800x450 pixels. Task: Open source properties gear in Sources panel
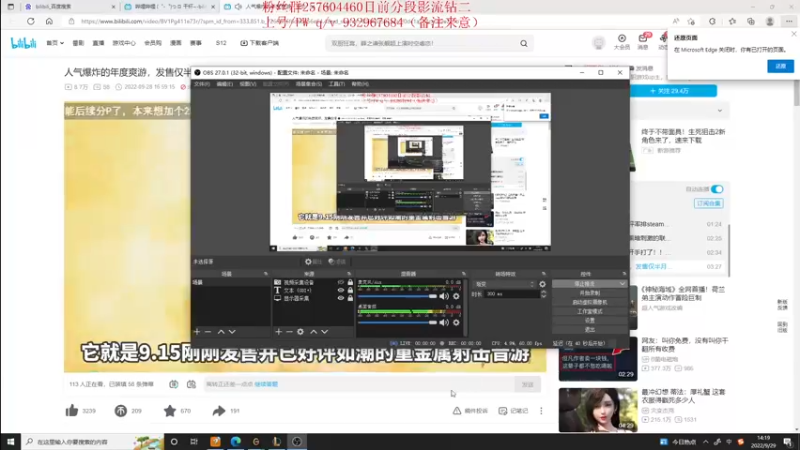[x=301, y=332]
